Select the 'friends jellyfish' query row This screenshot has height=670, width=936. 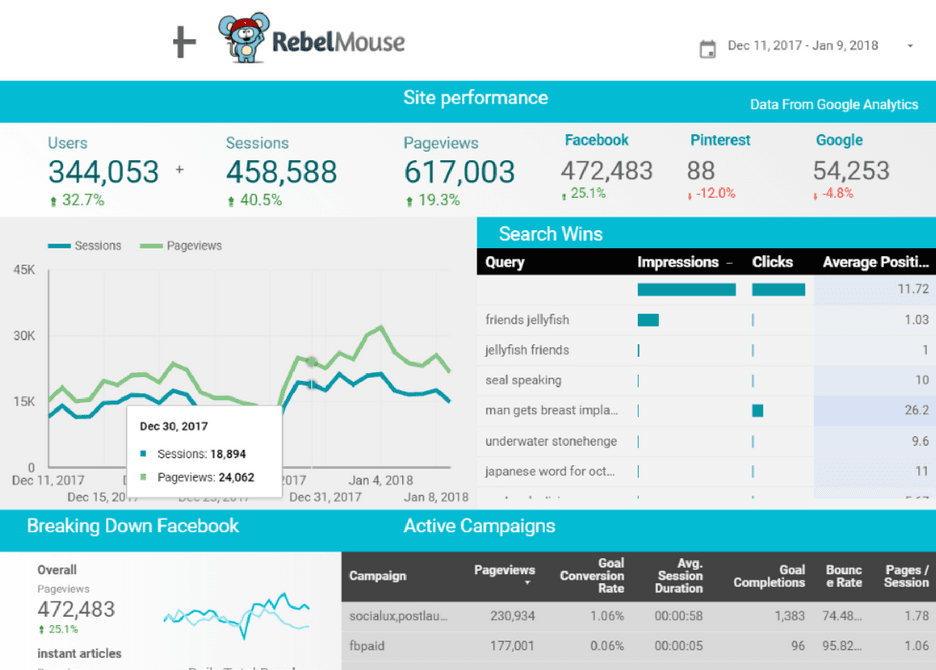click(527, 320)
